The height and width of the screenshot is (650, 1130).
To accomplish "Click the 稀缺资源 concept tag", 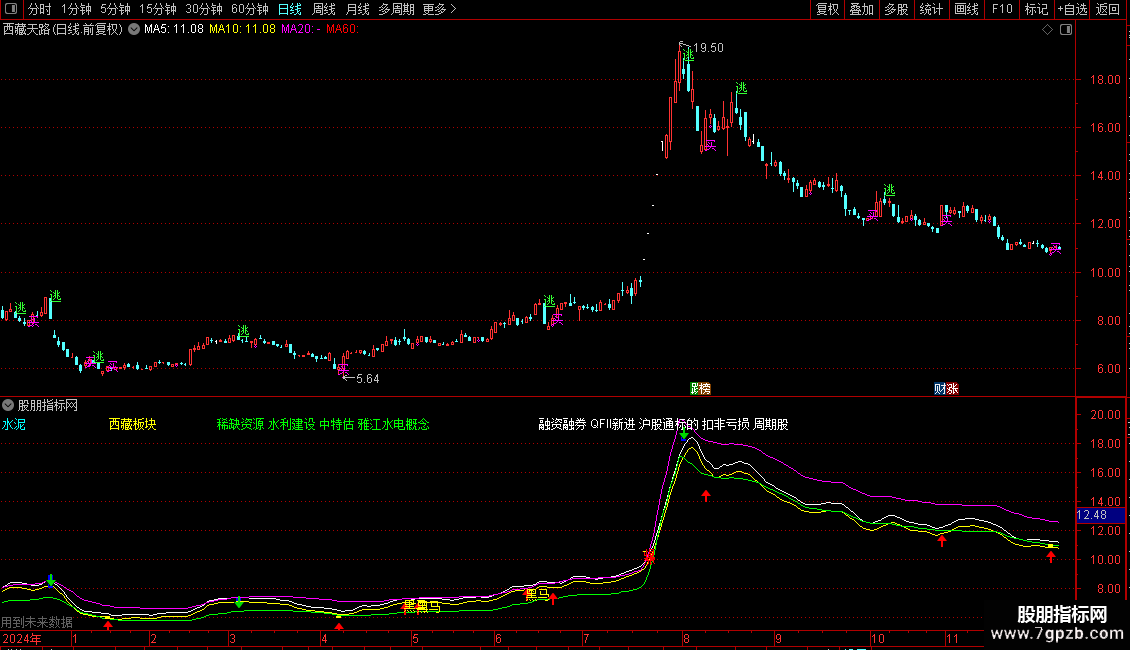I will point(240,424).
